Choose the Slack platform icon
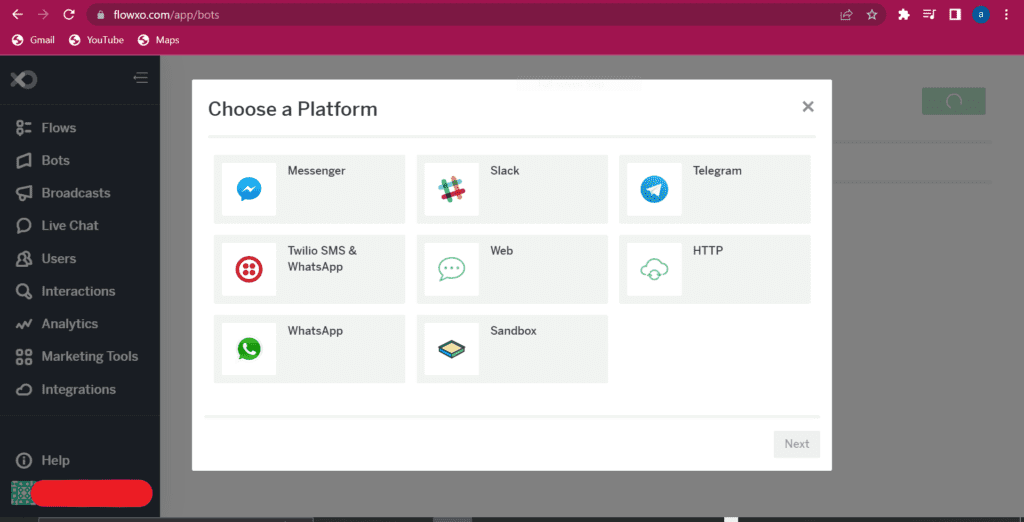The height and width of the screenshot is (522, 1024). pyautogui.click(x=451, y=189)
